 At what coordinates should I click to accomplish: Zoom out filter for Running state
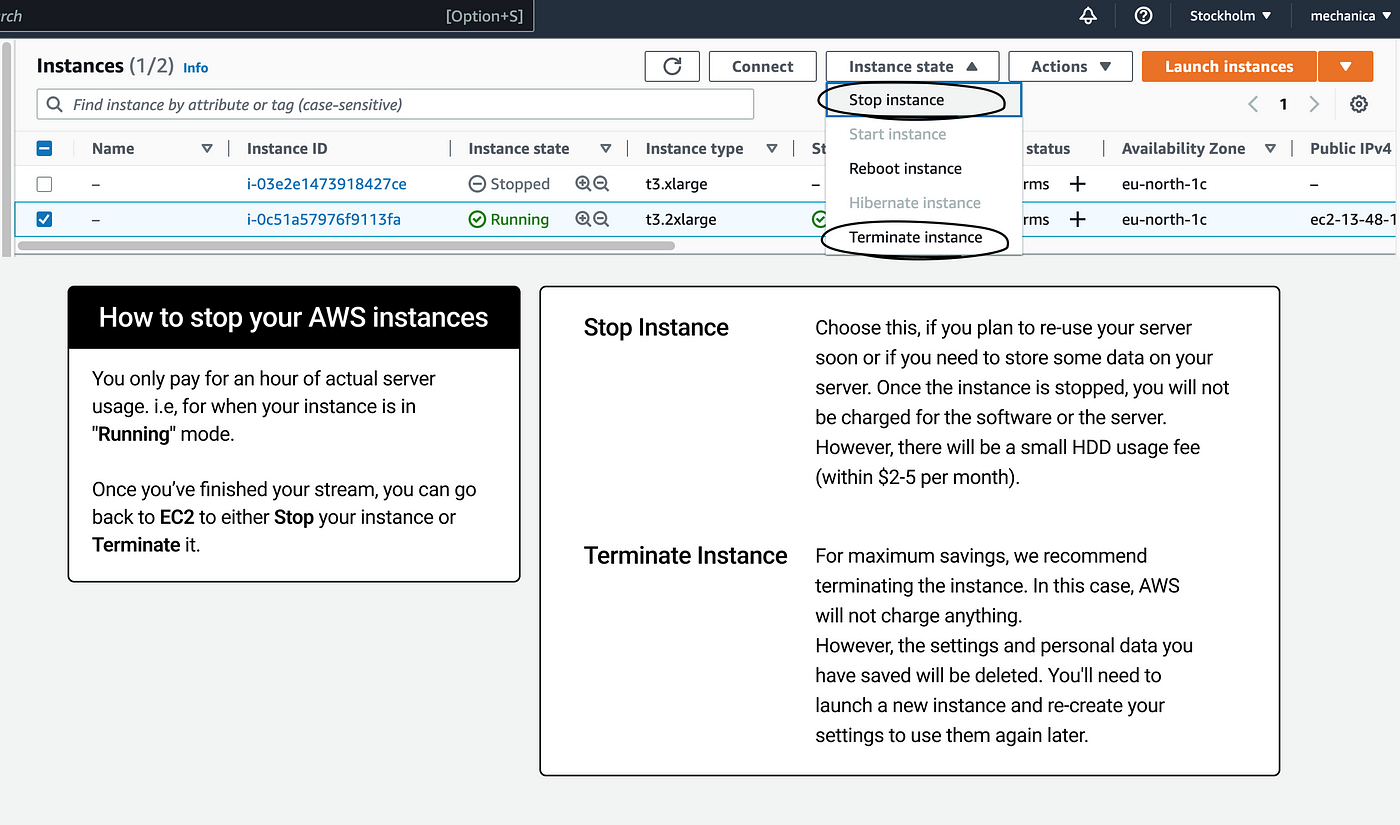601,219
